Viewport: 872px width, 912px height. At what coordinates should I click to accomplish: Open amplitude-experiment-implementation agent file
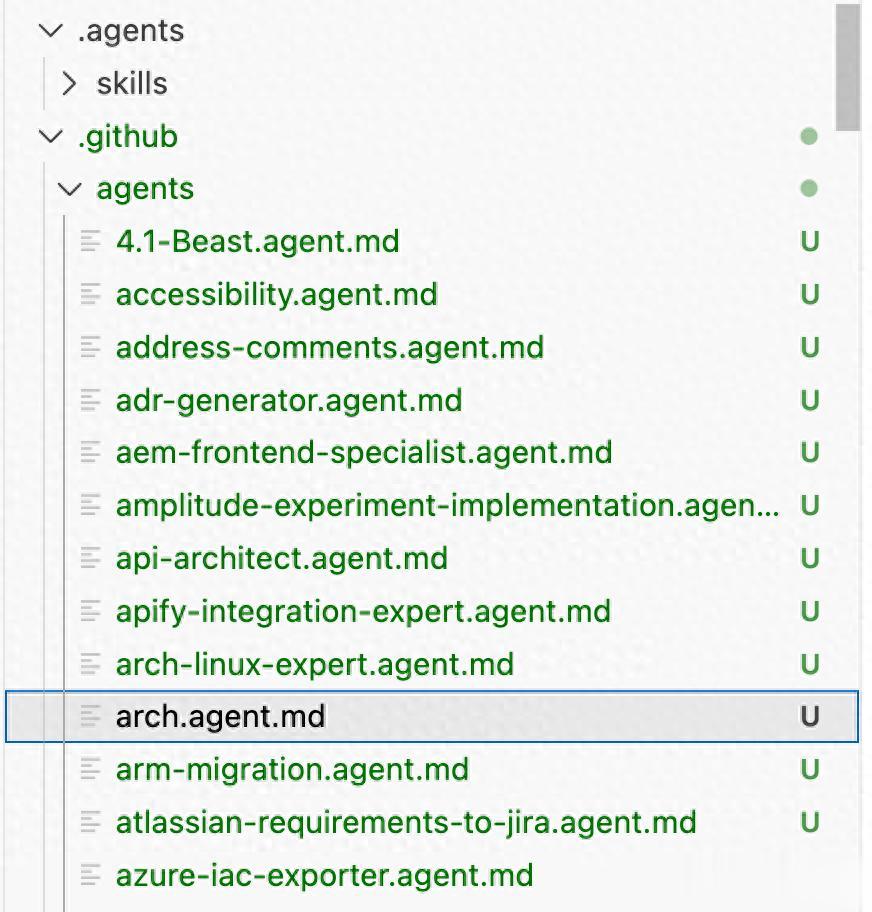[x=447, y=505]
